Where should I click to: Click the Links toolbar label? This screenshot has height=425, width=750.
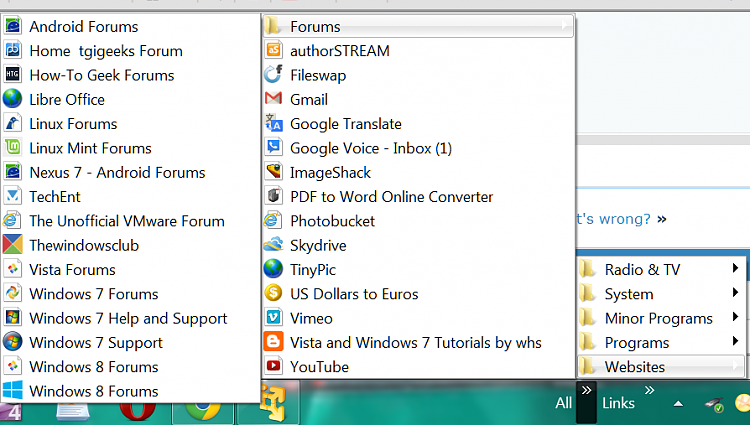pos(618,403)
